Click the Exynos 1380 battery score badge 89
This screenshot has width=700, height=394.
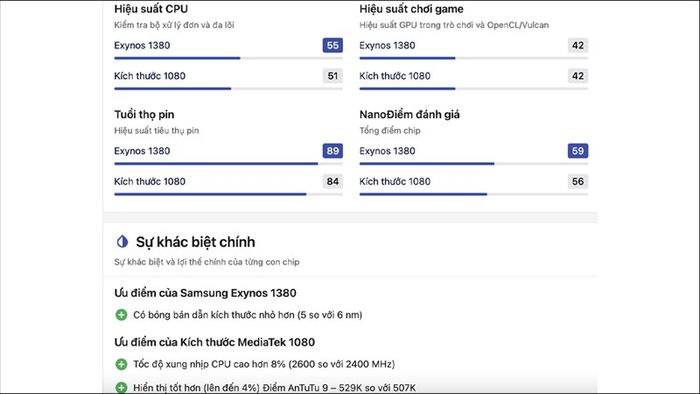pos(333,151)
